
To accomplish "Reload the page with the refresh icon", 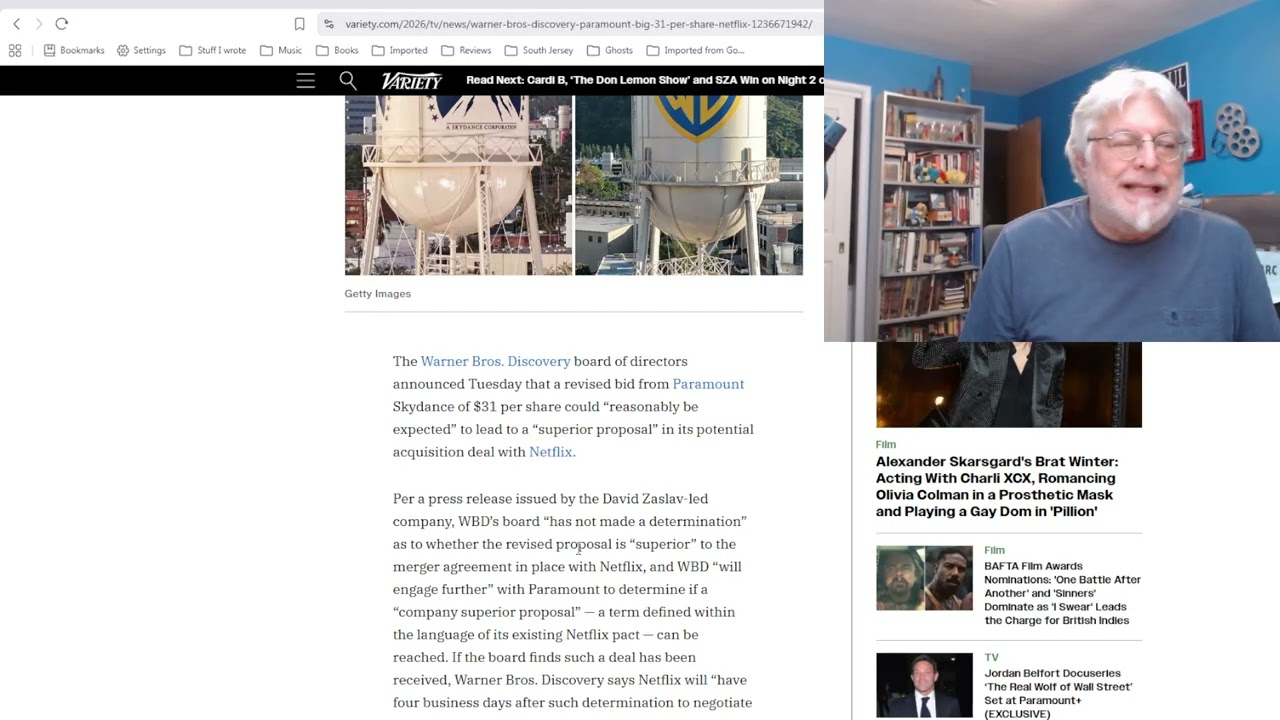I will point(62,24).
